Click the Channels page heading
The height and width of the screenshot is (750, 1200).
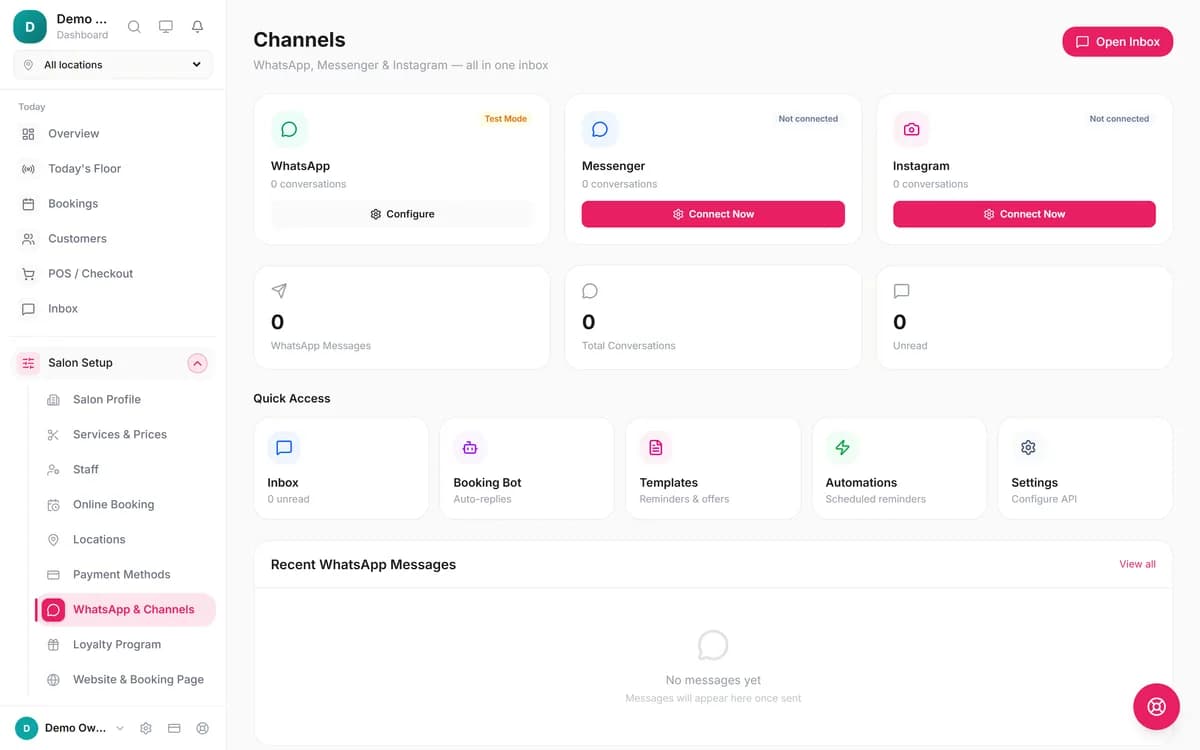(x=299, y=40)
